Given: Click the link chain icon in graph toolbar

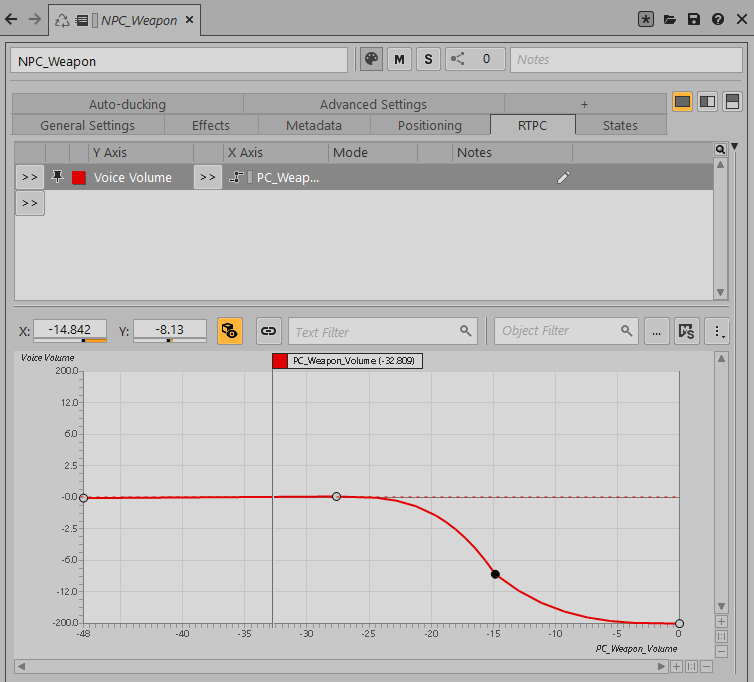Looking at the screenshot, I should pyautogui.click(x=268, y=331).
